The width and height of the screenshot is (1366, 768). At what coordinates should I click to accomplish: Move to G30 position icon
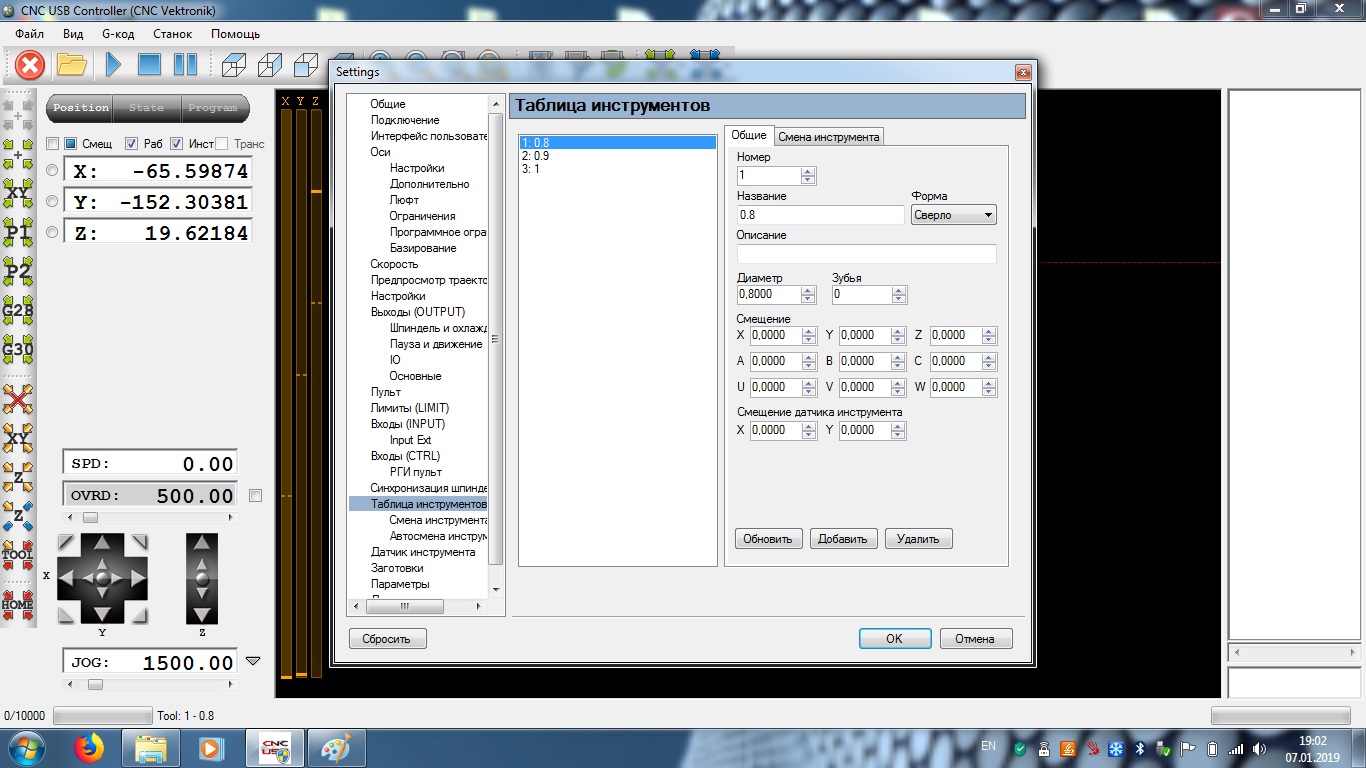(18, 350)
